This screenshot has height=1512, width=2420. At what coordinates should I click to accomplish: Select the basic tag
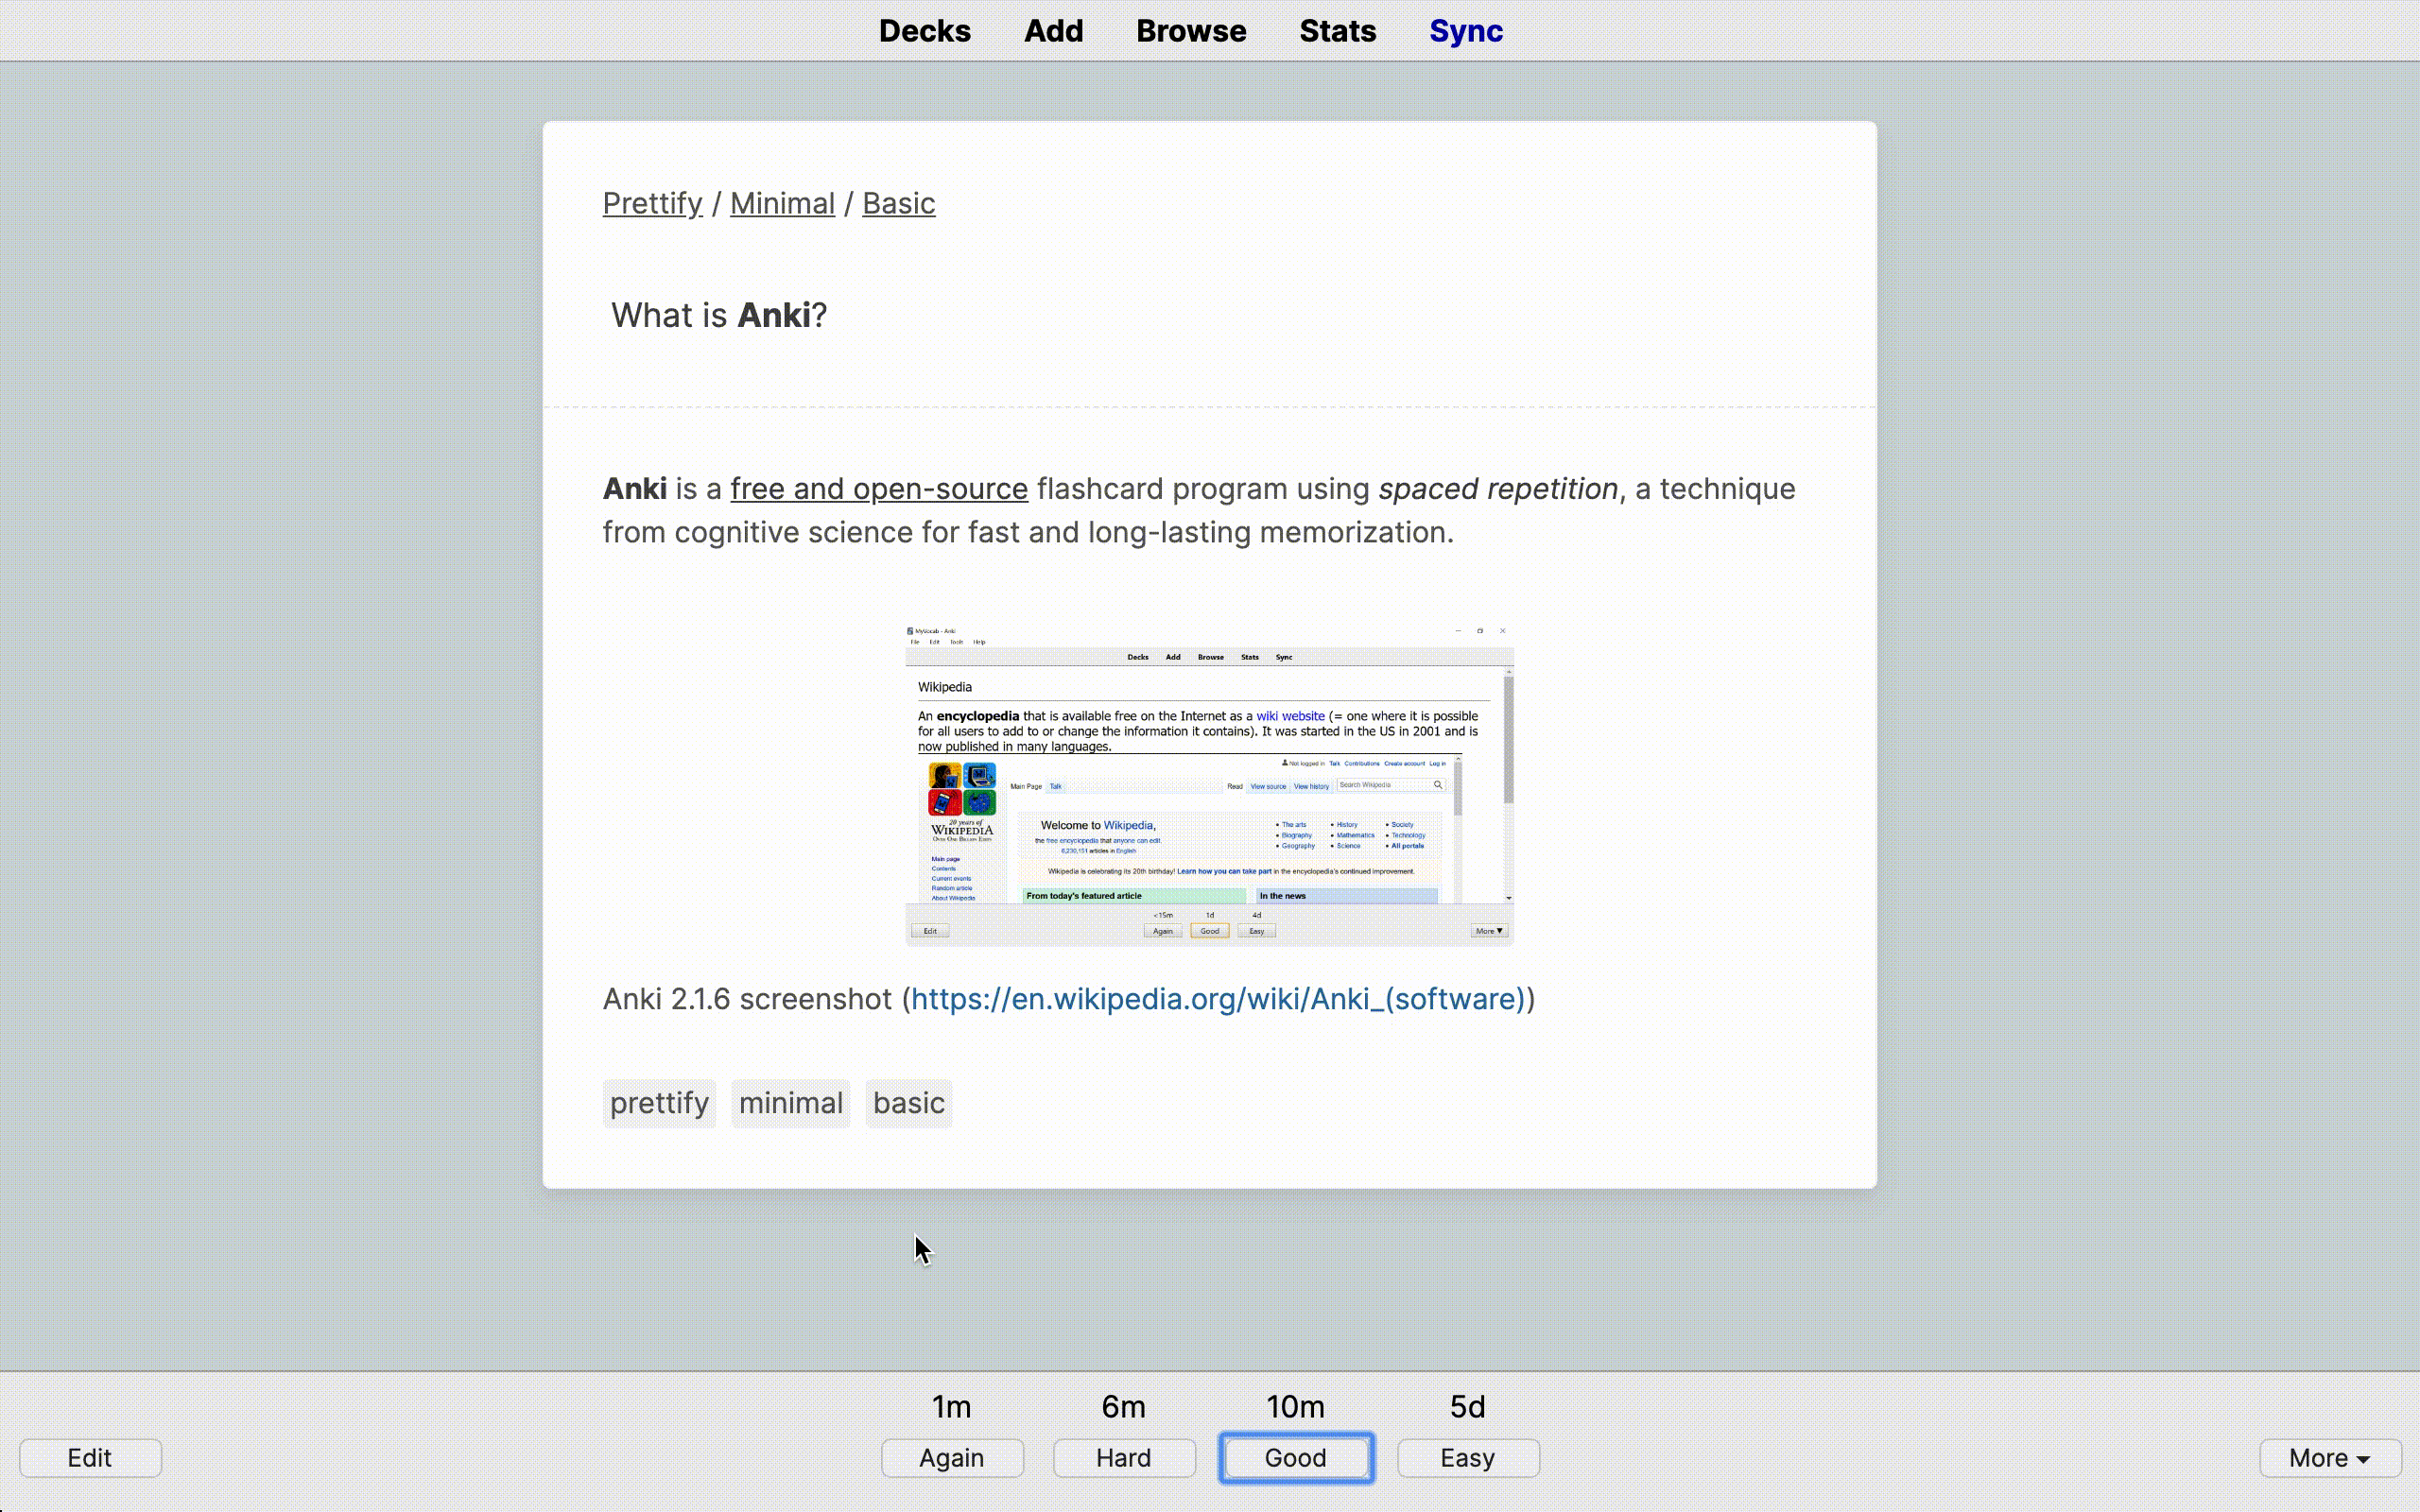click(908, 1103)
